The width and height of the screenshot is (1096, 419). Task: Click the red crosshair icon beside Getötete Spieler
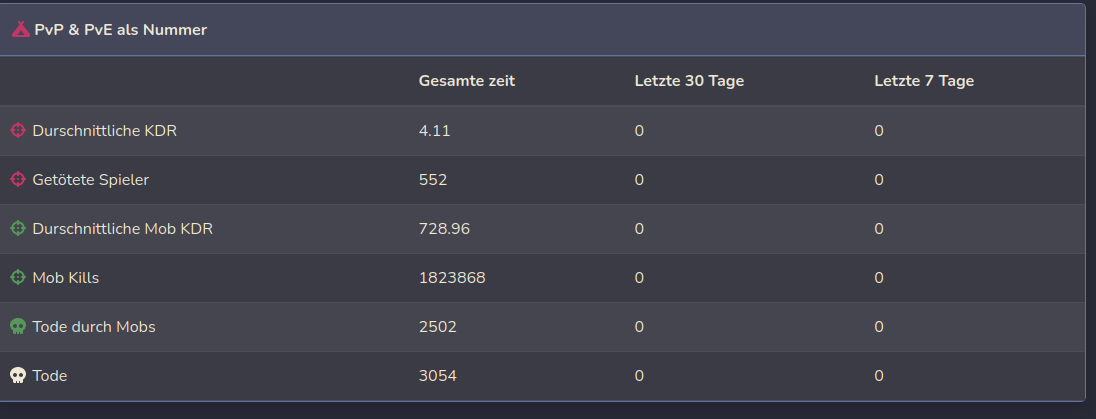tap(18, 180)
